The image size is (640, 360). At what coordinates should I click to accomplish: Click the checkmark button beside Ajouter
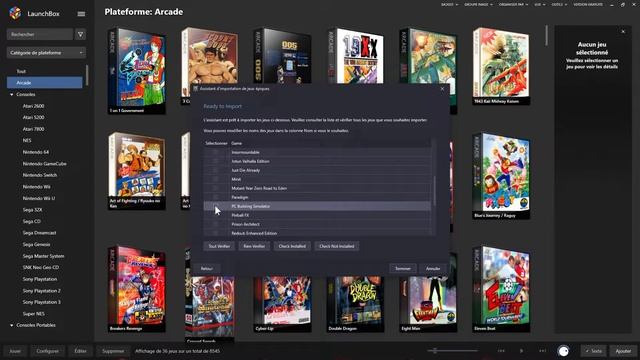(x=593, y=351)
